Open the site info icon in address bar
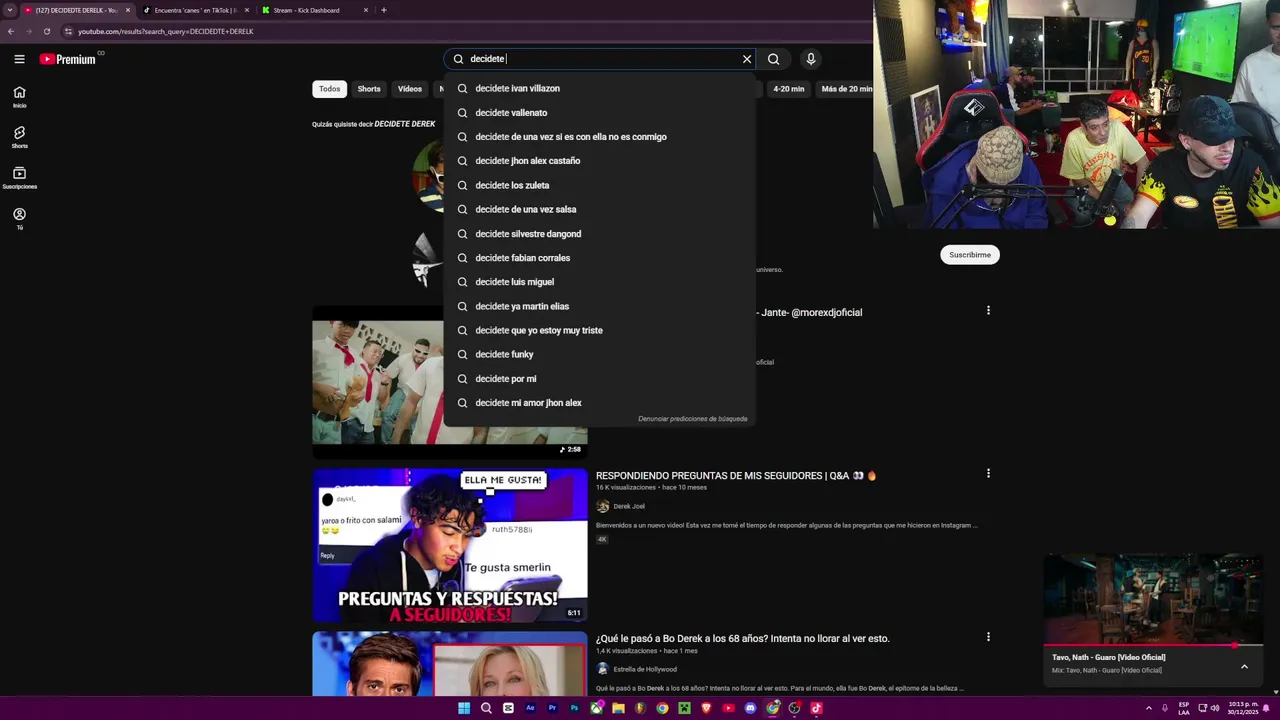The height and width of the screenshot is (720, 1280). coord(68,31)
